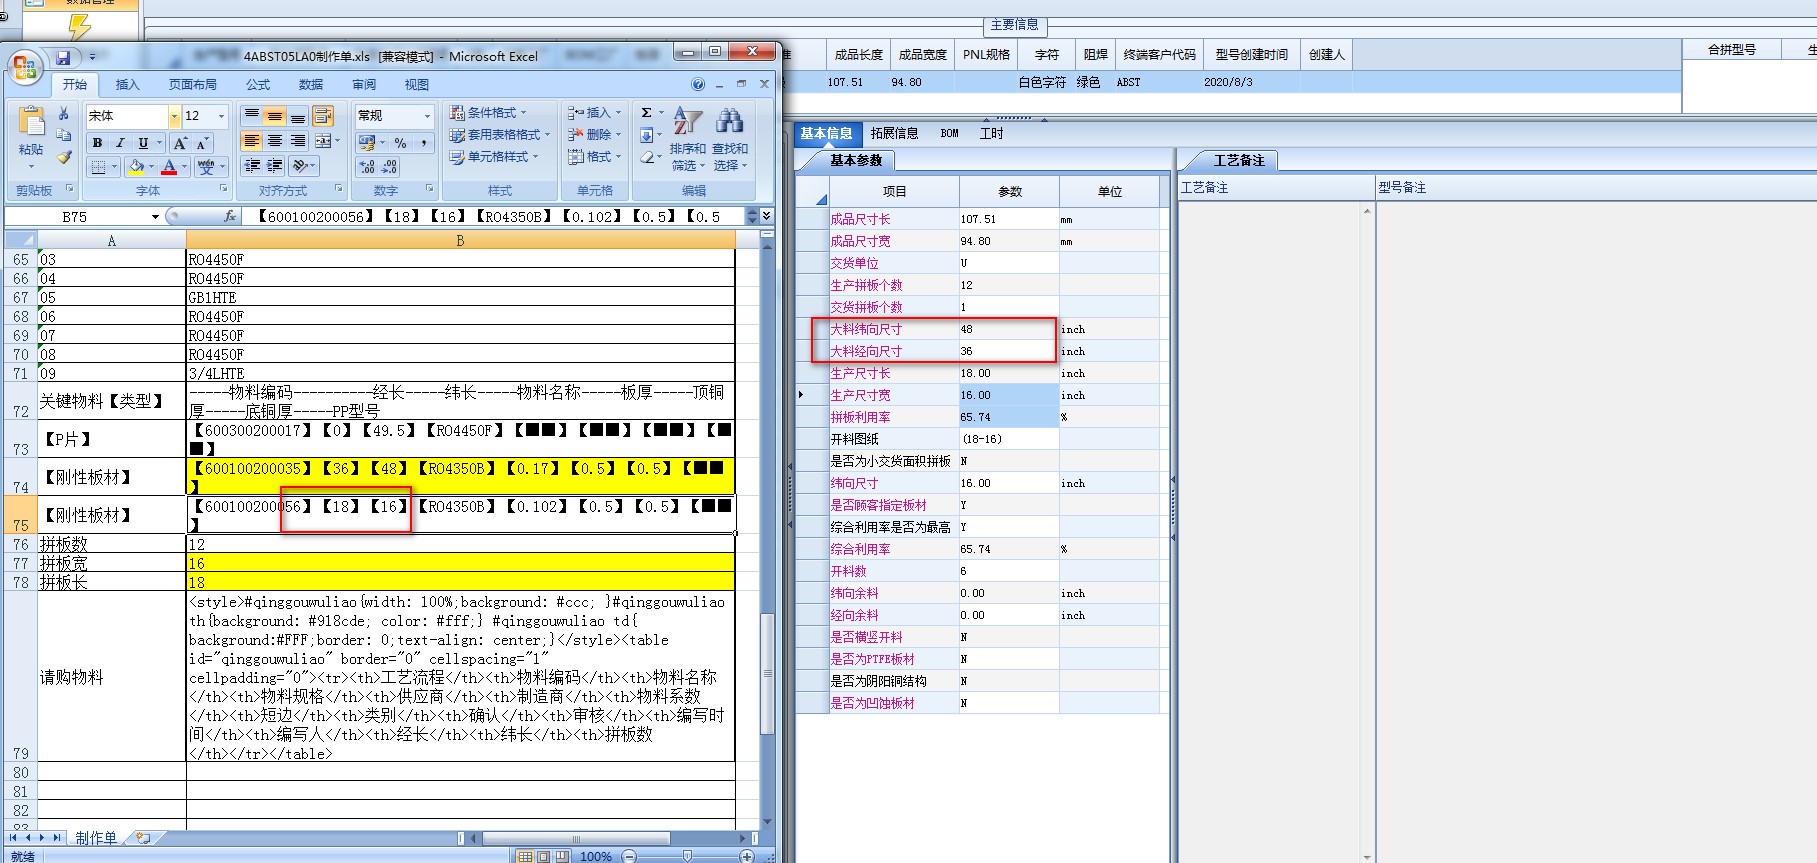Decrease indent in alignment group
1817x863 pixels.
click(252, 165)
